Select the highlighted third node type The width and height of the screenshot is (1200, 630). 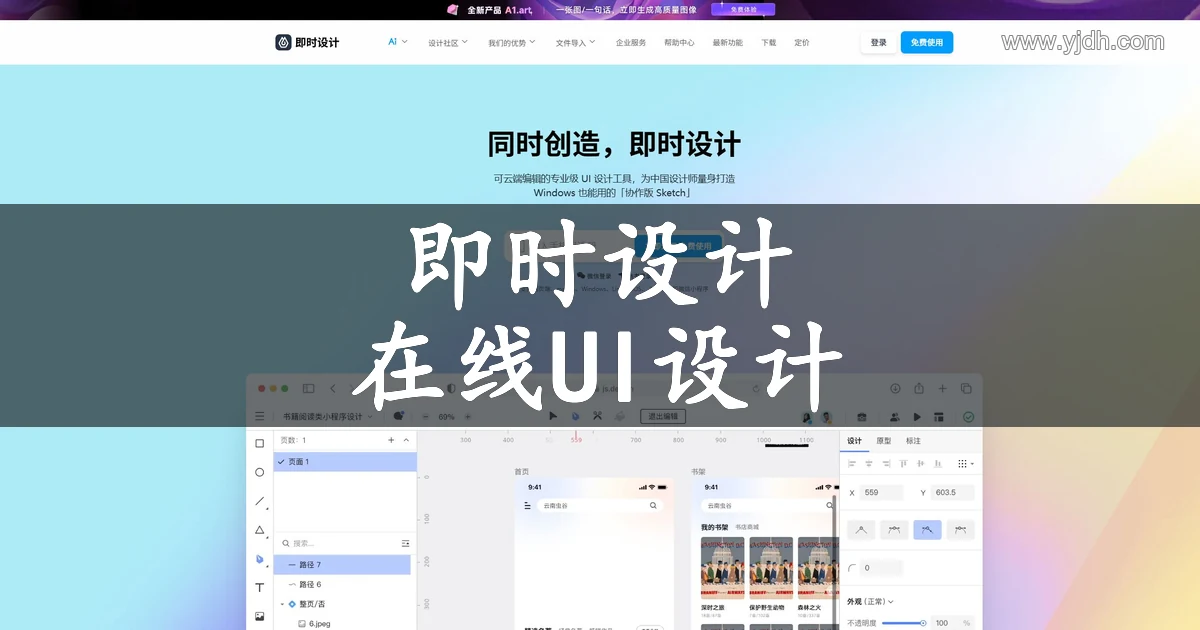[x=927, y=530]
